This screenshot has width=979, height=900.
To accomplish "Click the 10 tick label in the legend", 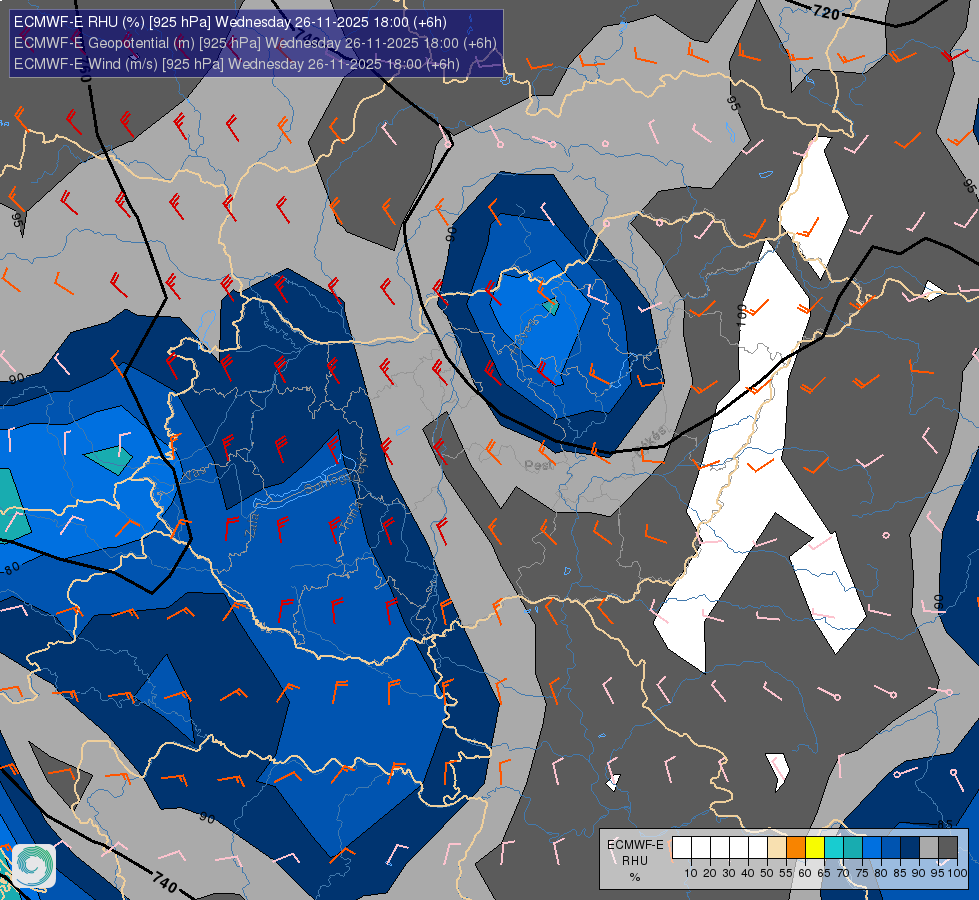I will 691,873.
